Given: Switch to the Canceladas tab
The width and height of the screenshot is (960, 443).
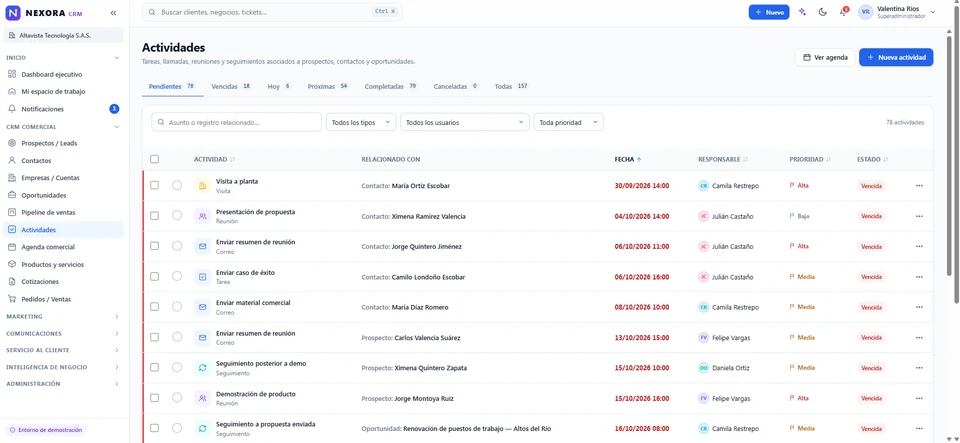Looking at the screenshot, I should coord(456,86).
